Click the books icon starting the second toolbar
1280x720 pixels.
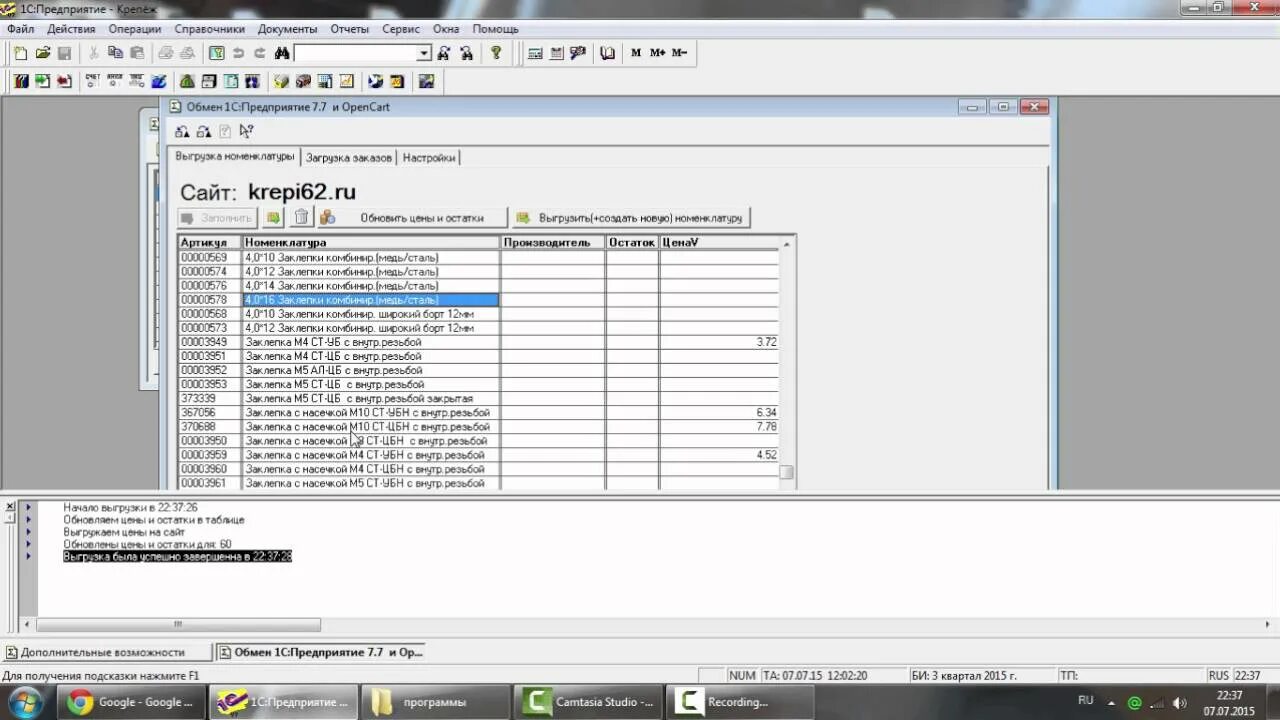point(20,81)
